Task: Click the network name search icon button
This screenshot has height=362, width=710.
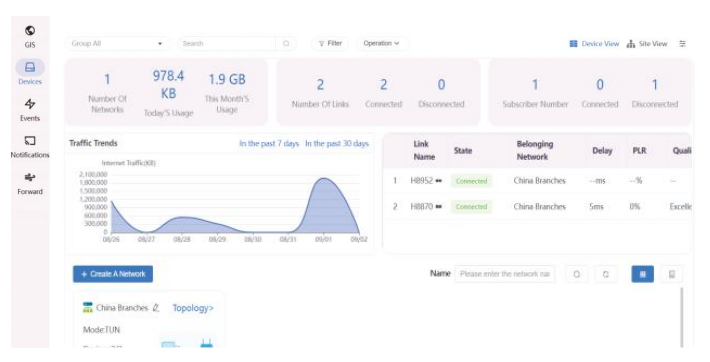Action: (577, 274)
